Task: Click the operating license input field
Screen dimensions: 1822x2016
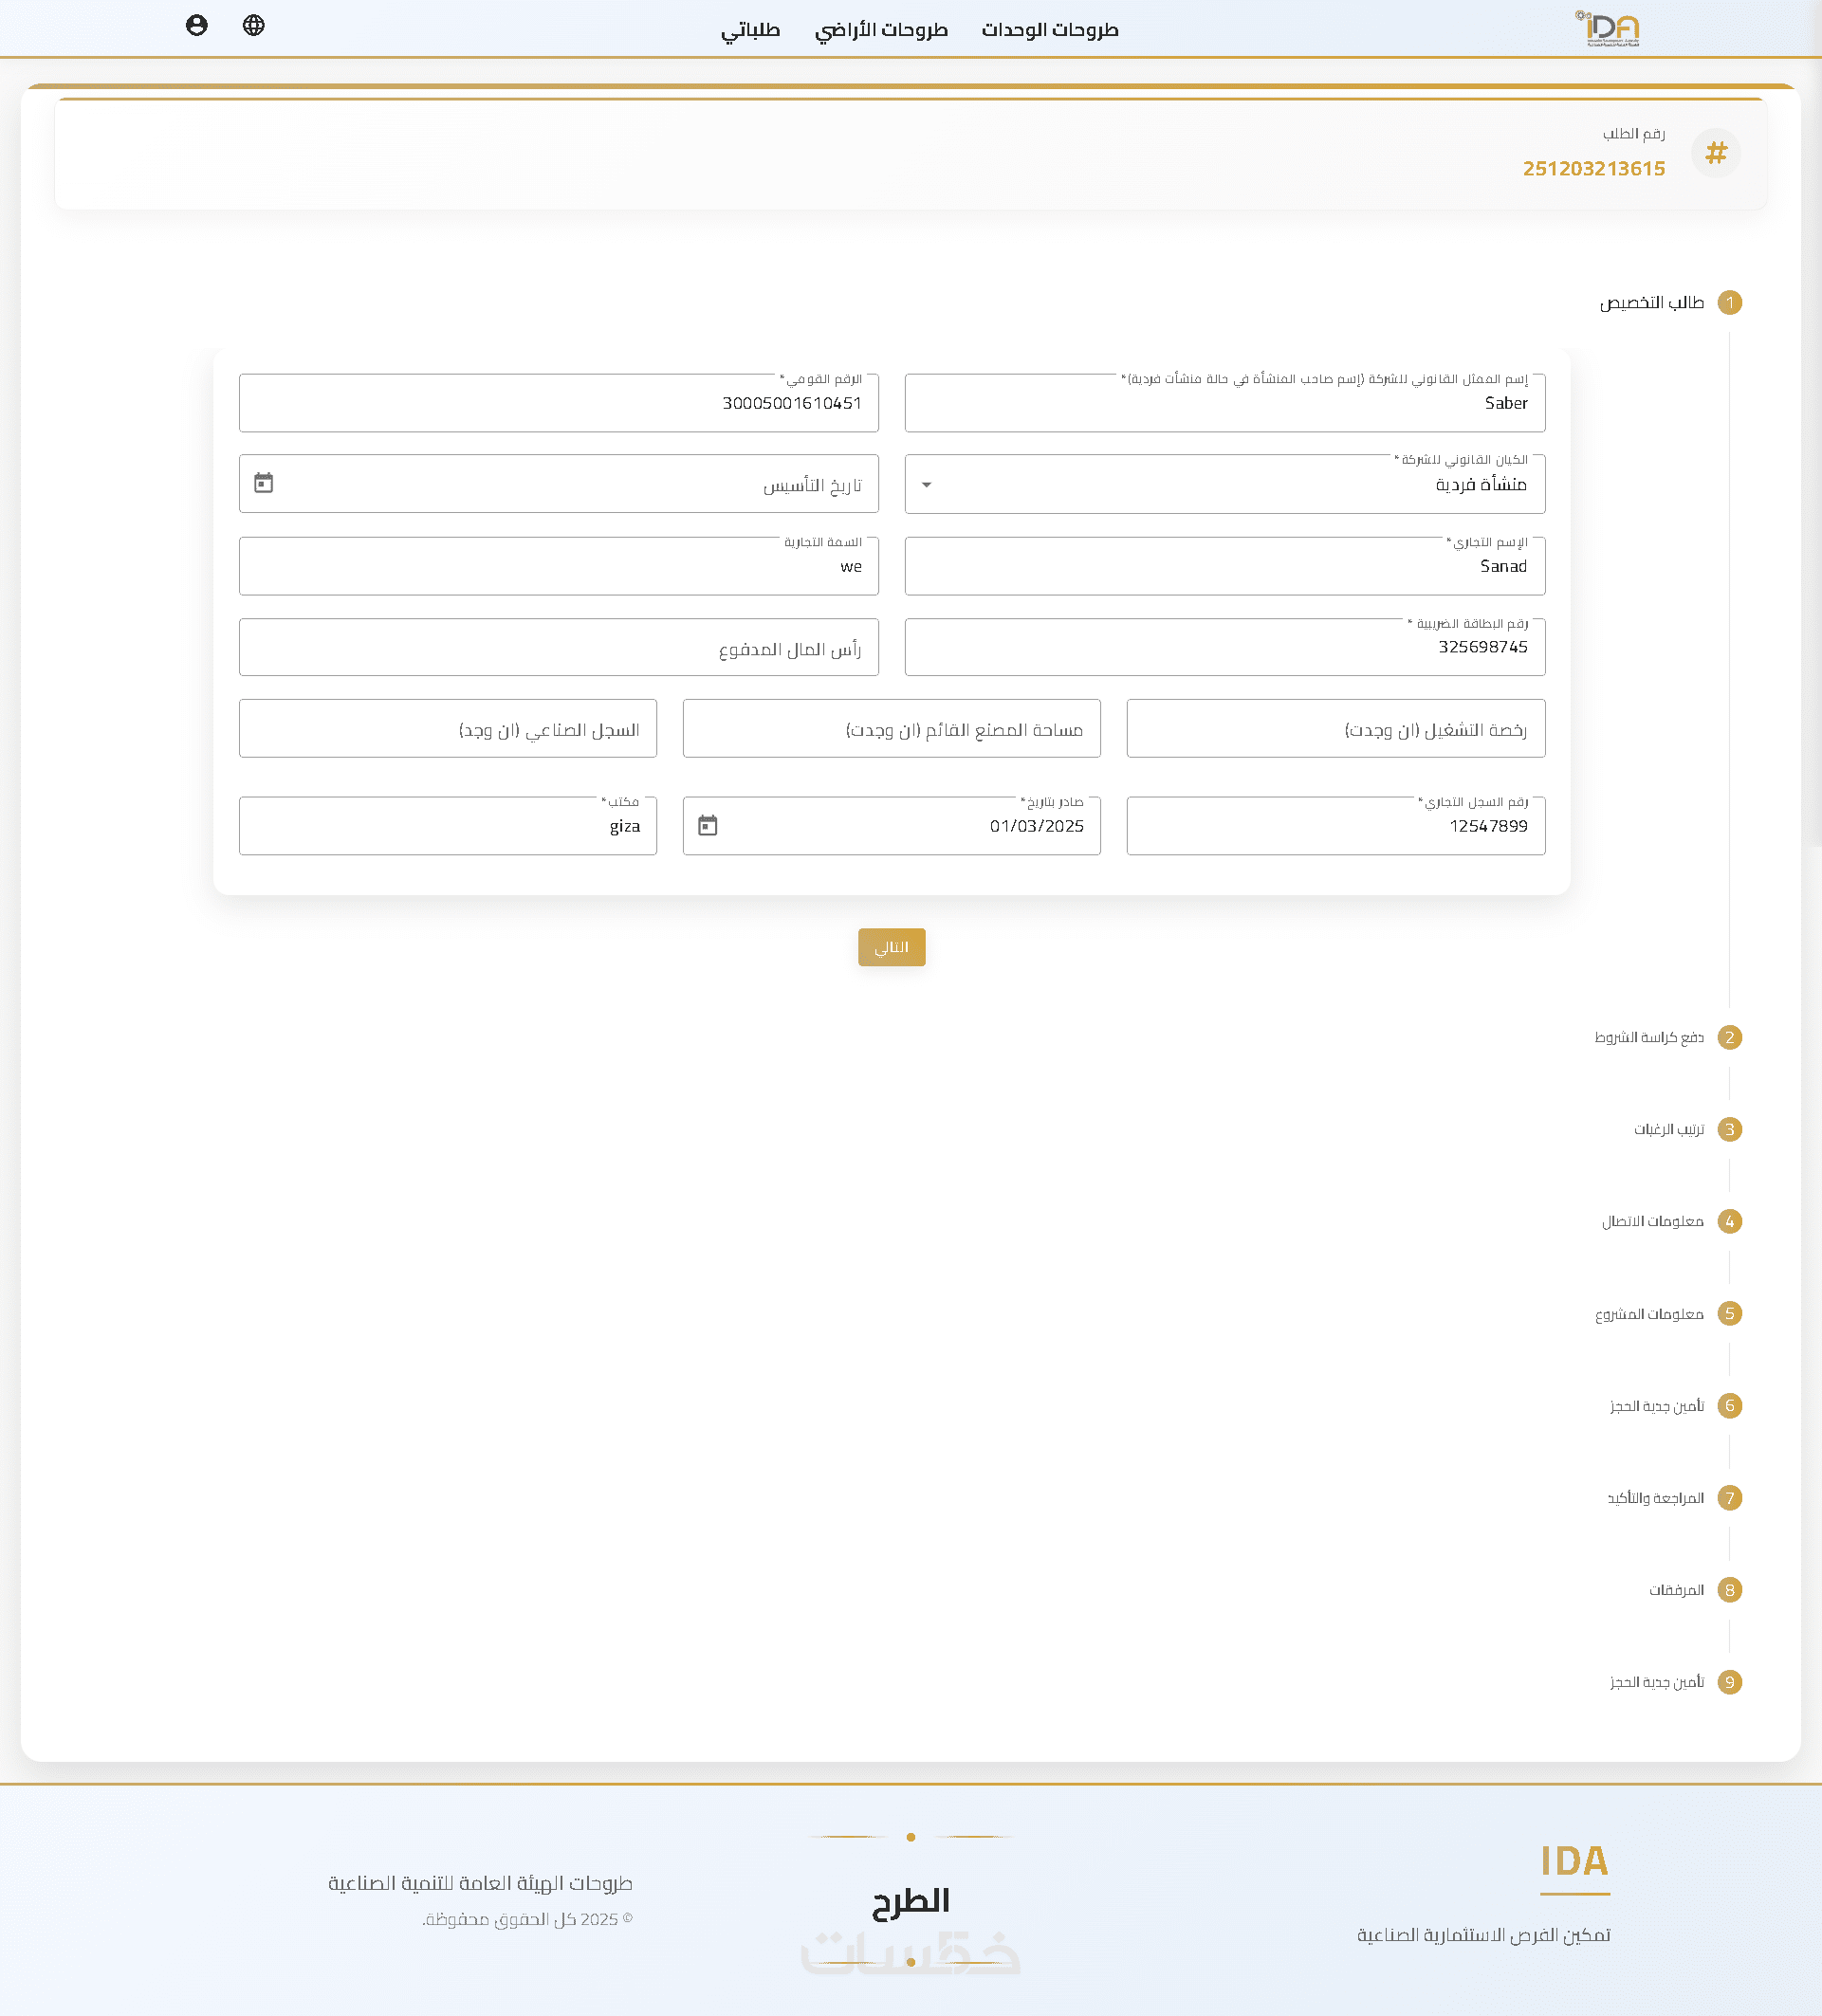Action: [1335, 730]
